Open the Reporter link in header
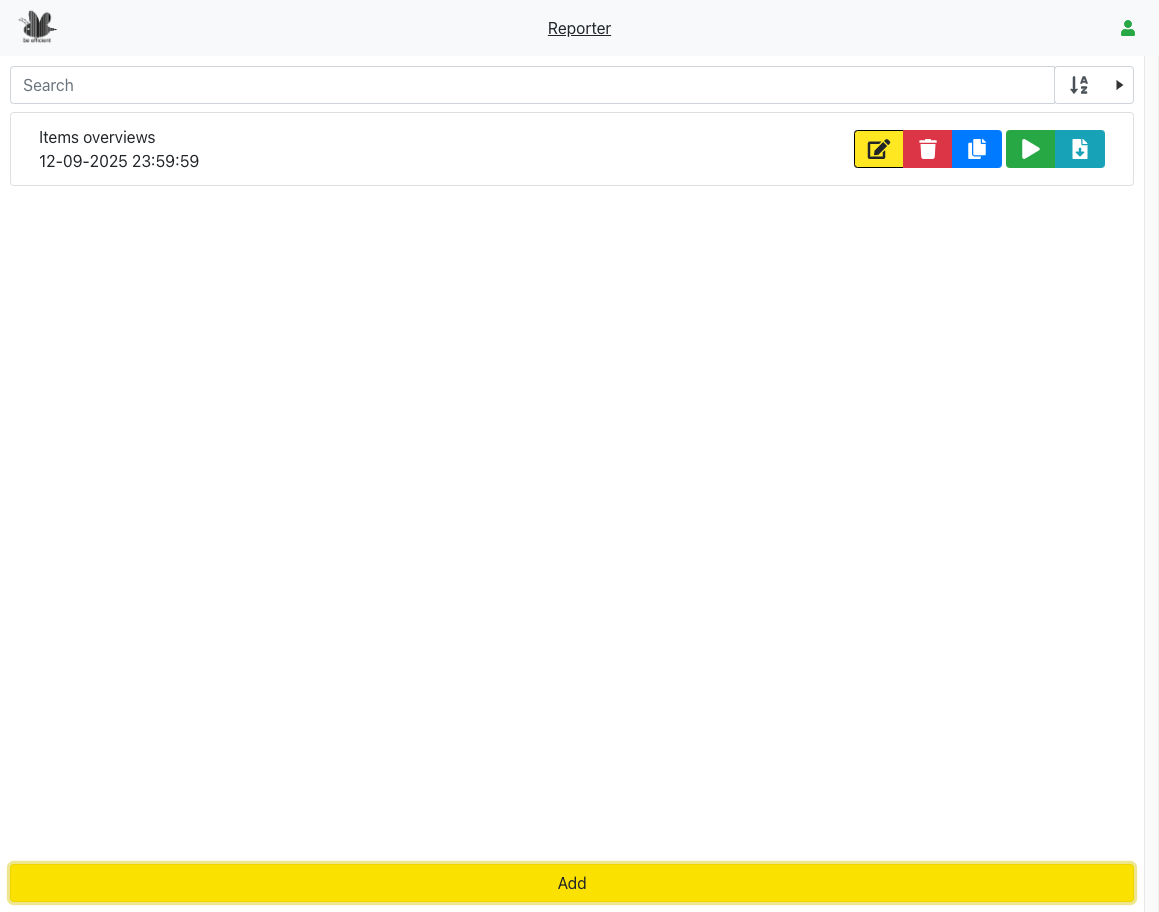The image size is (1159, 912). click(x=579, y=29)
